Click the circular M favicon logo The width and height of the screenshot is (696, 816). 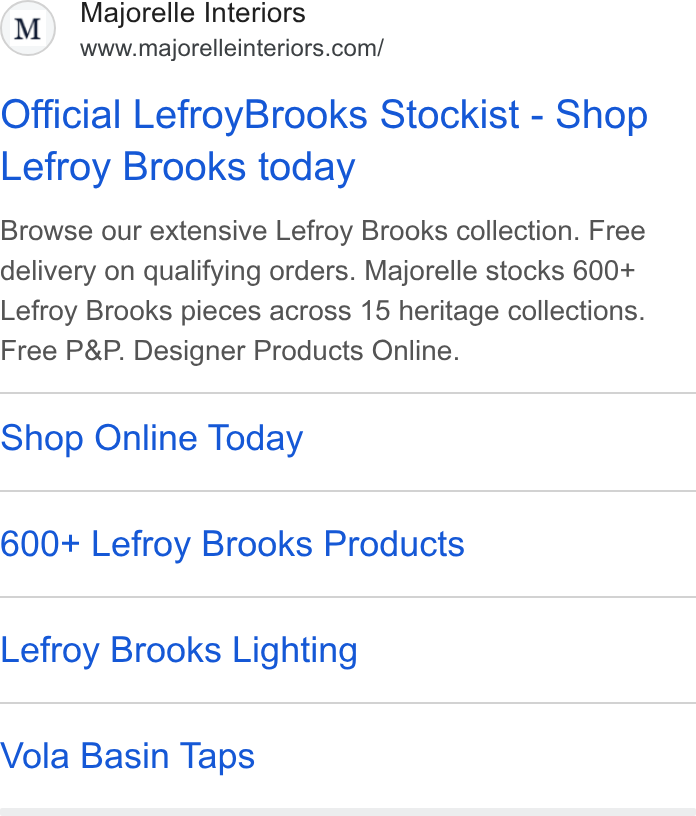pyautogui.click(x=28, y=28)
